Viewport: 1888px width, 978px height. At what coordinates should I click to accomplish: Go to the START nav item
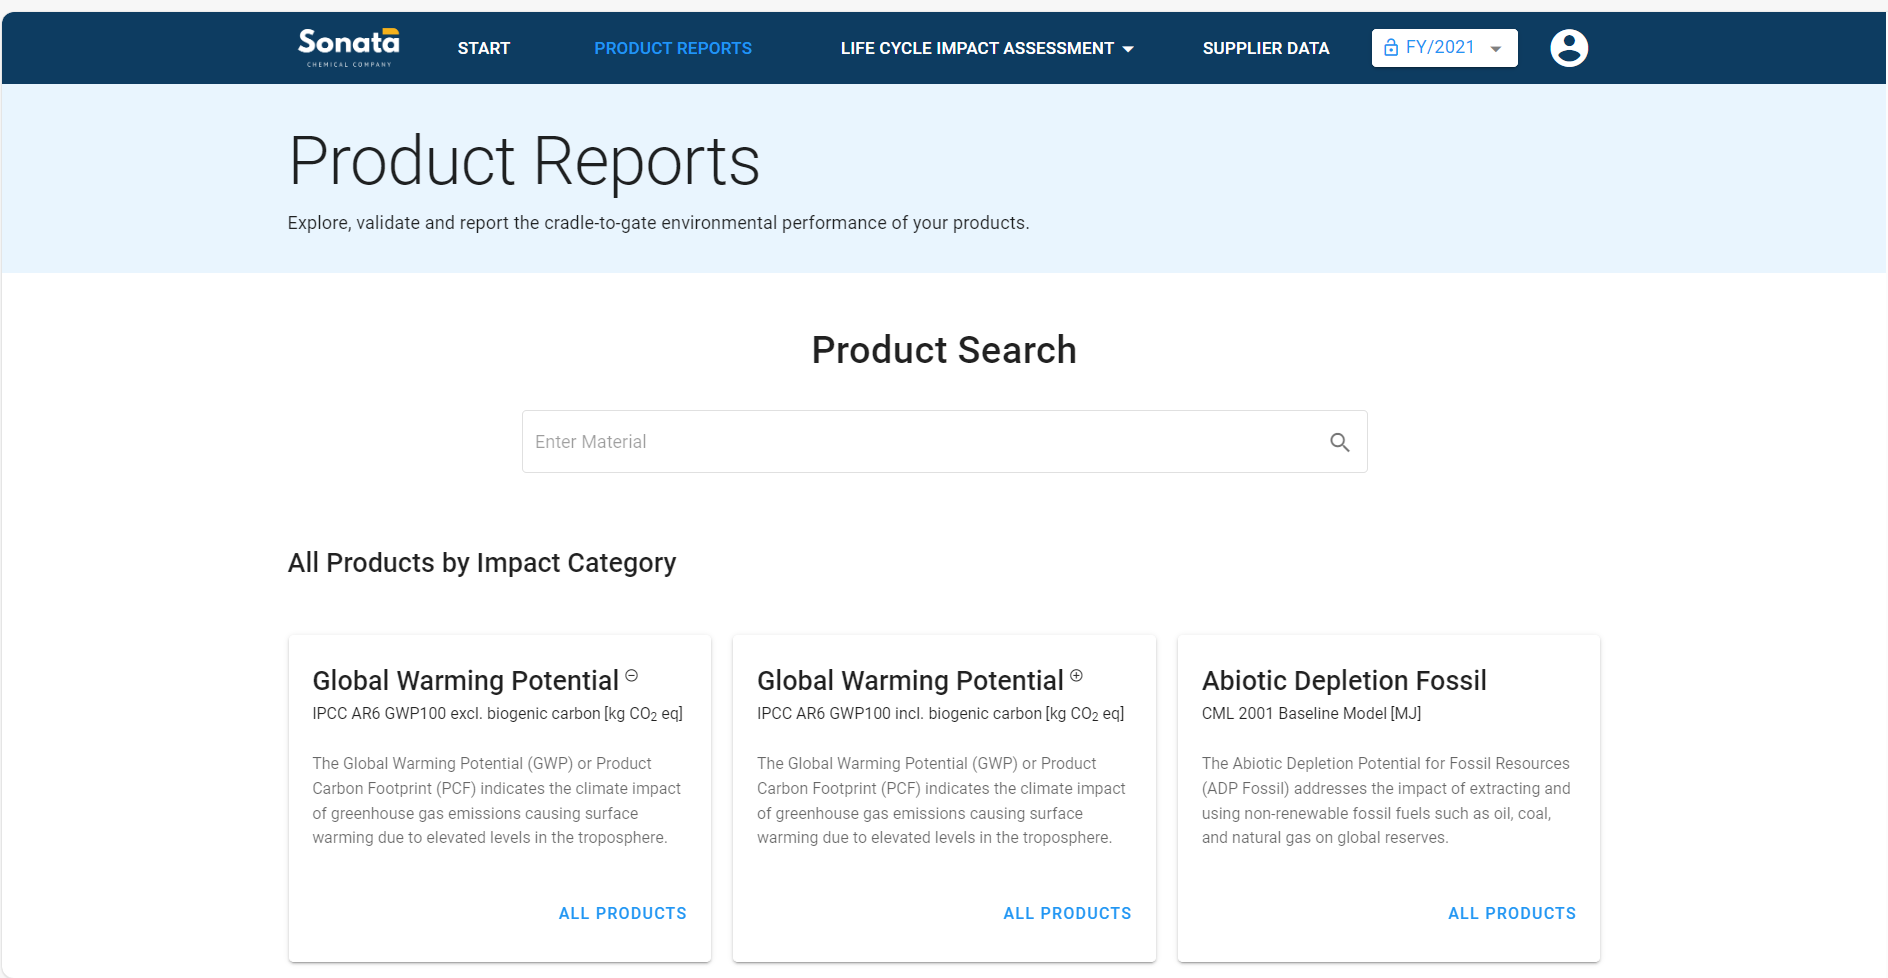(x=483, y=48)
